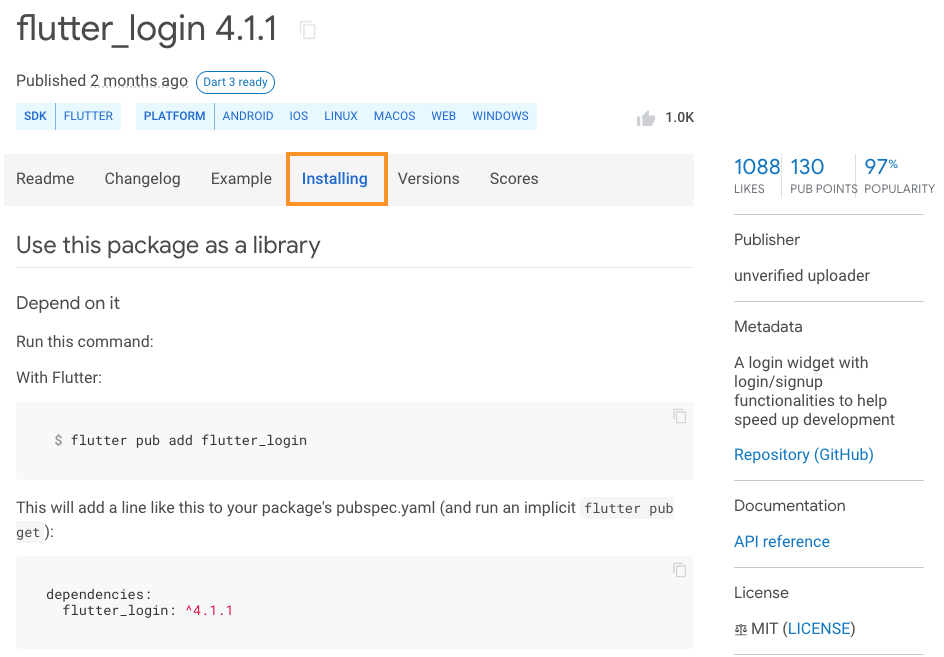
Task: Open the Example tab
Action: [x=241, y=179]
